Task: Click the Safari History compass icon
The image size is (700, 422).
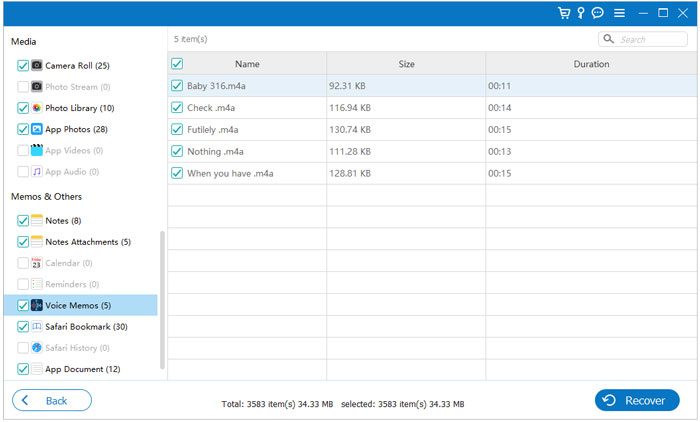Action: [x=37, y=347]
